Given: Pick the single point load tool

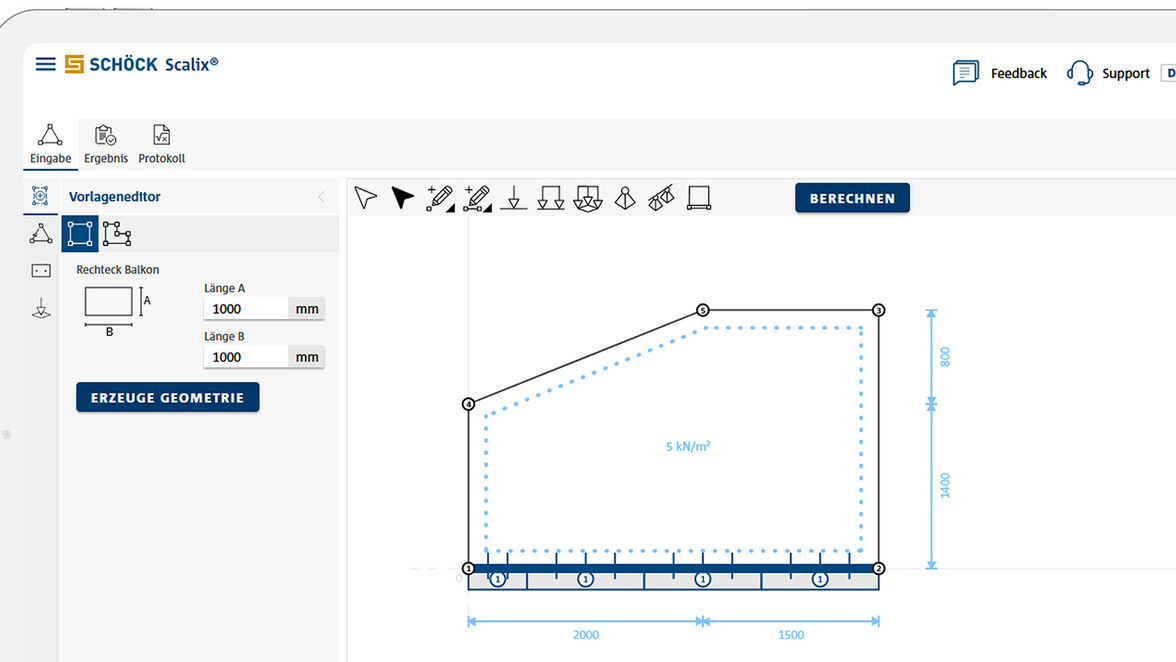Looking at the screenshot, I should coord(514,198).
